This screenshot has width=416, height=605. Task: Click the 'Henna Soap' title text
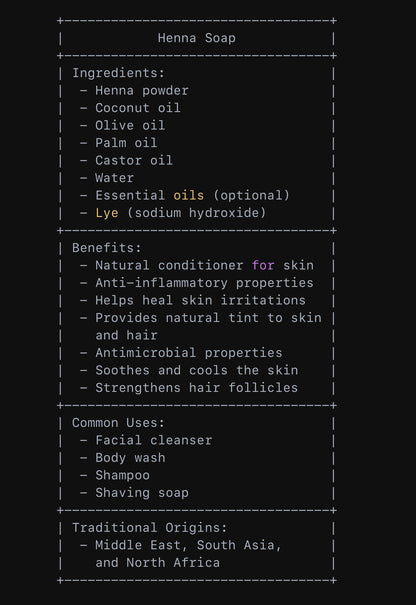click(196, 38)
